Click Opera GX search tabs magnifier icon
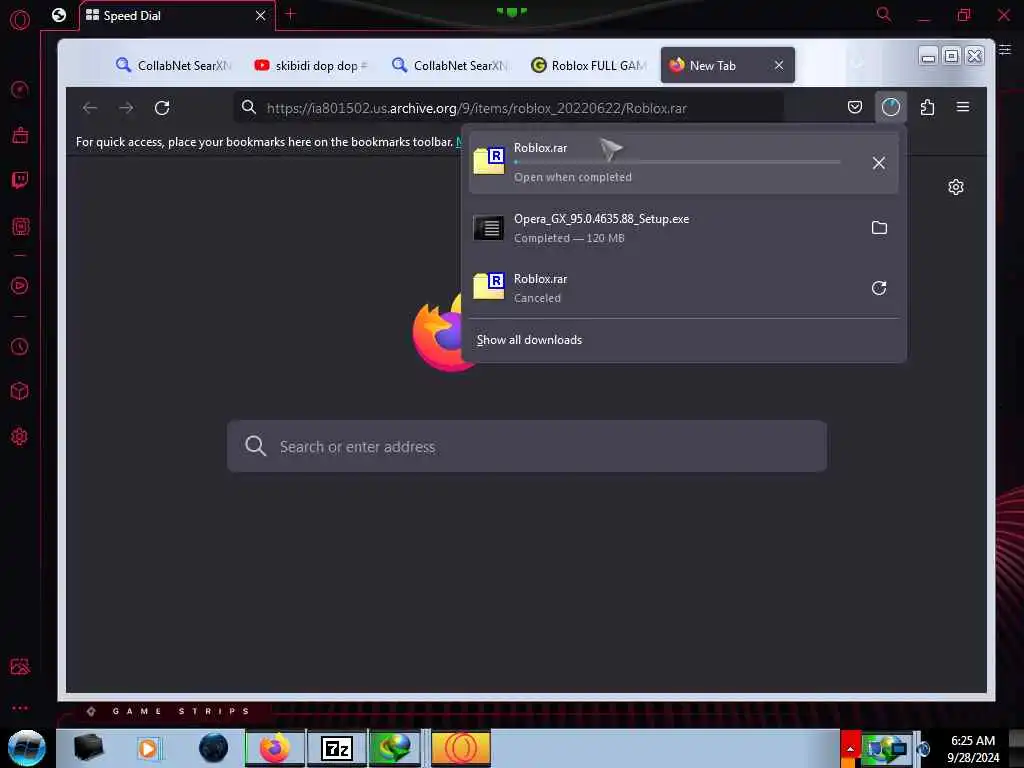This screenshot has height=768, width=1024. [884, 14]
